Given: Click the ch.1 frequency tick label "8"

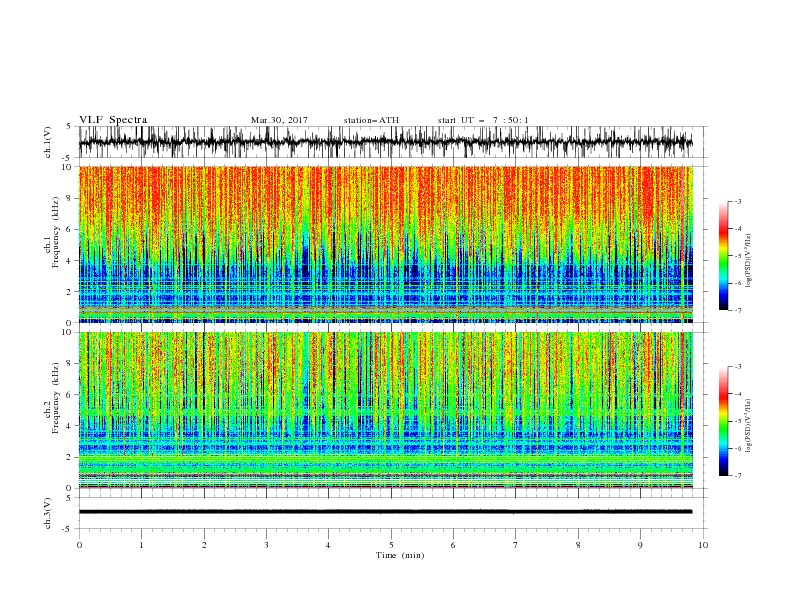Looking at the screenshot, I should click(70, 198).
